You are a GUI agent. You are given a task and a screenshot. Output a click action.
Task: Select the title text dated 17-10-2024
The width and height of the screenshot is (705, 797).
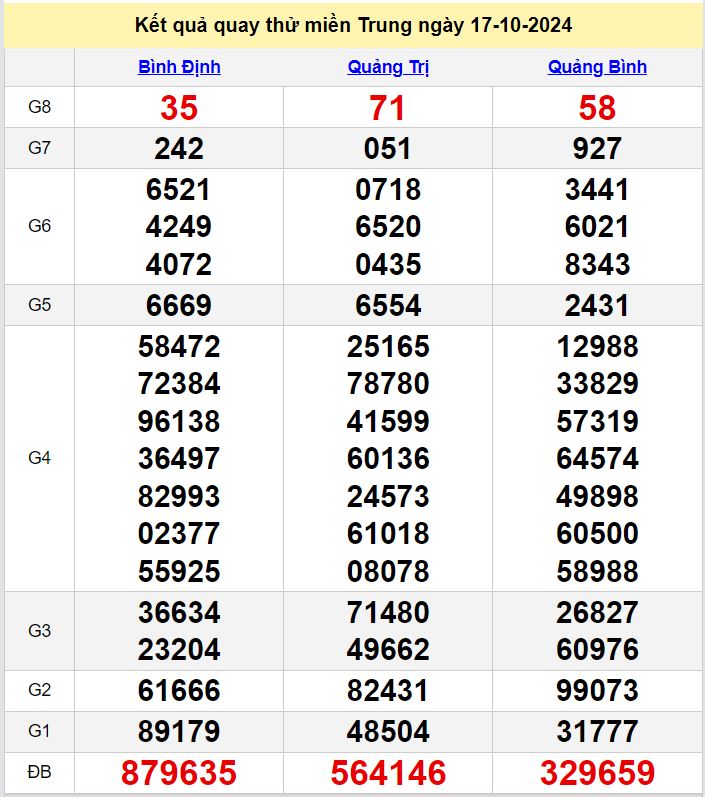click(353, 25)
